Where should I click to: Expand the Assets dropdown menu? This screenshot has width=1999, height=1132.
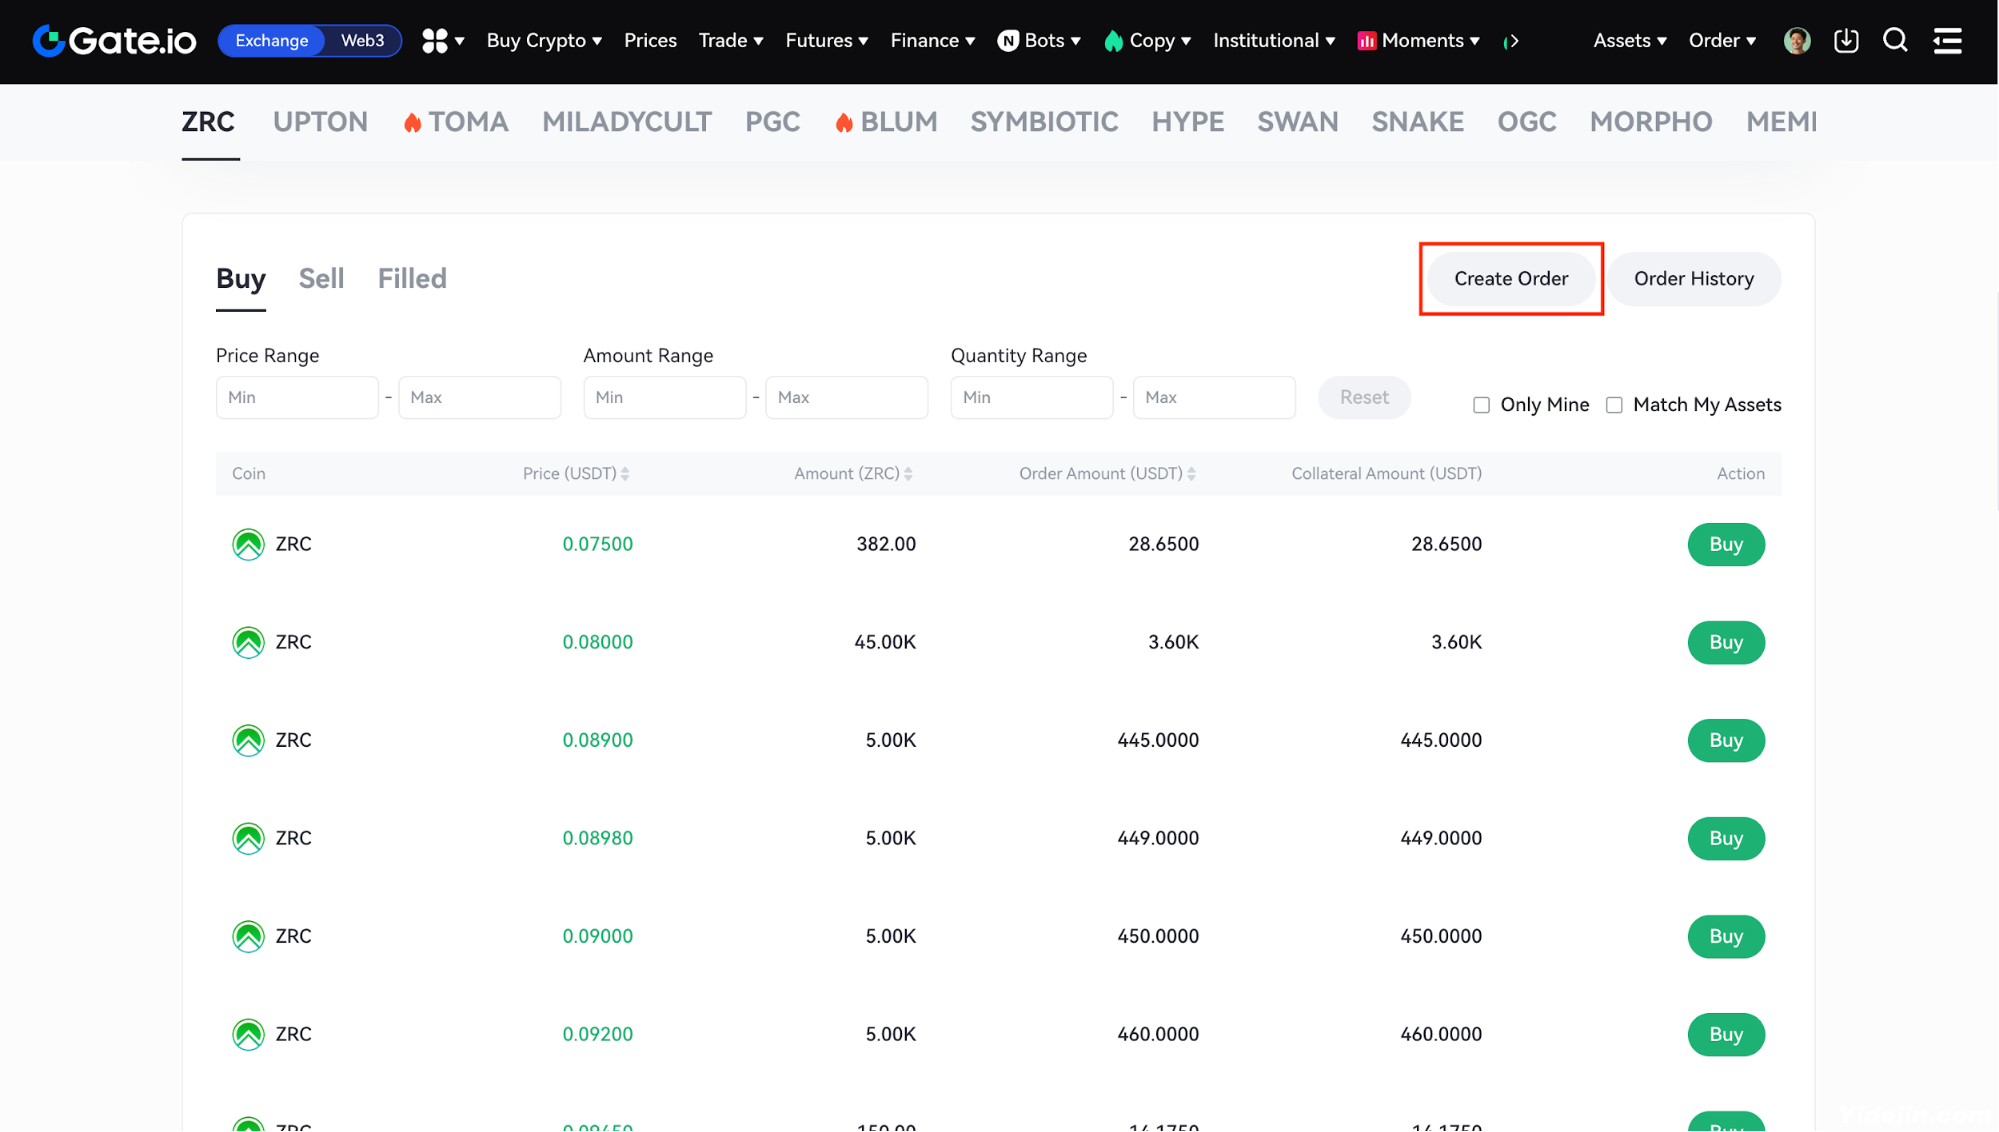coord(1630,41)
